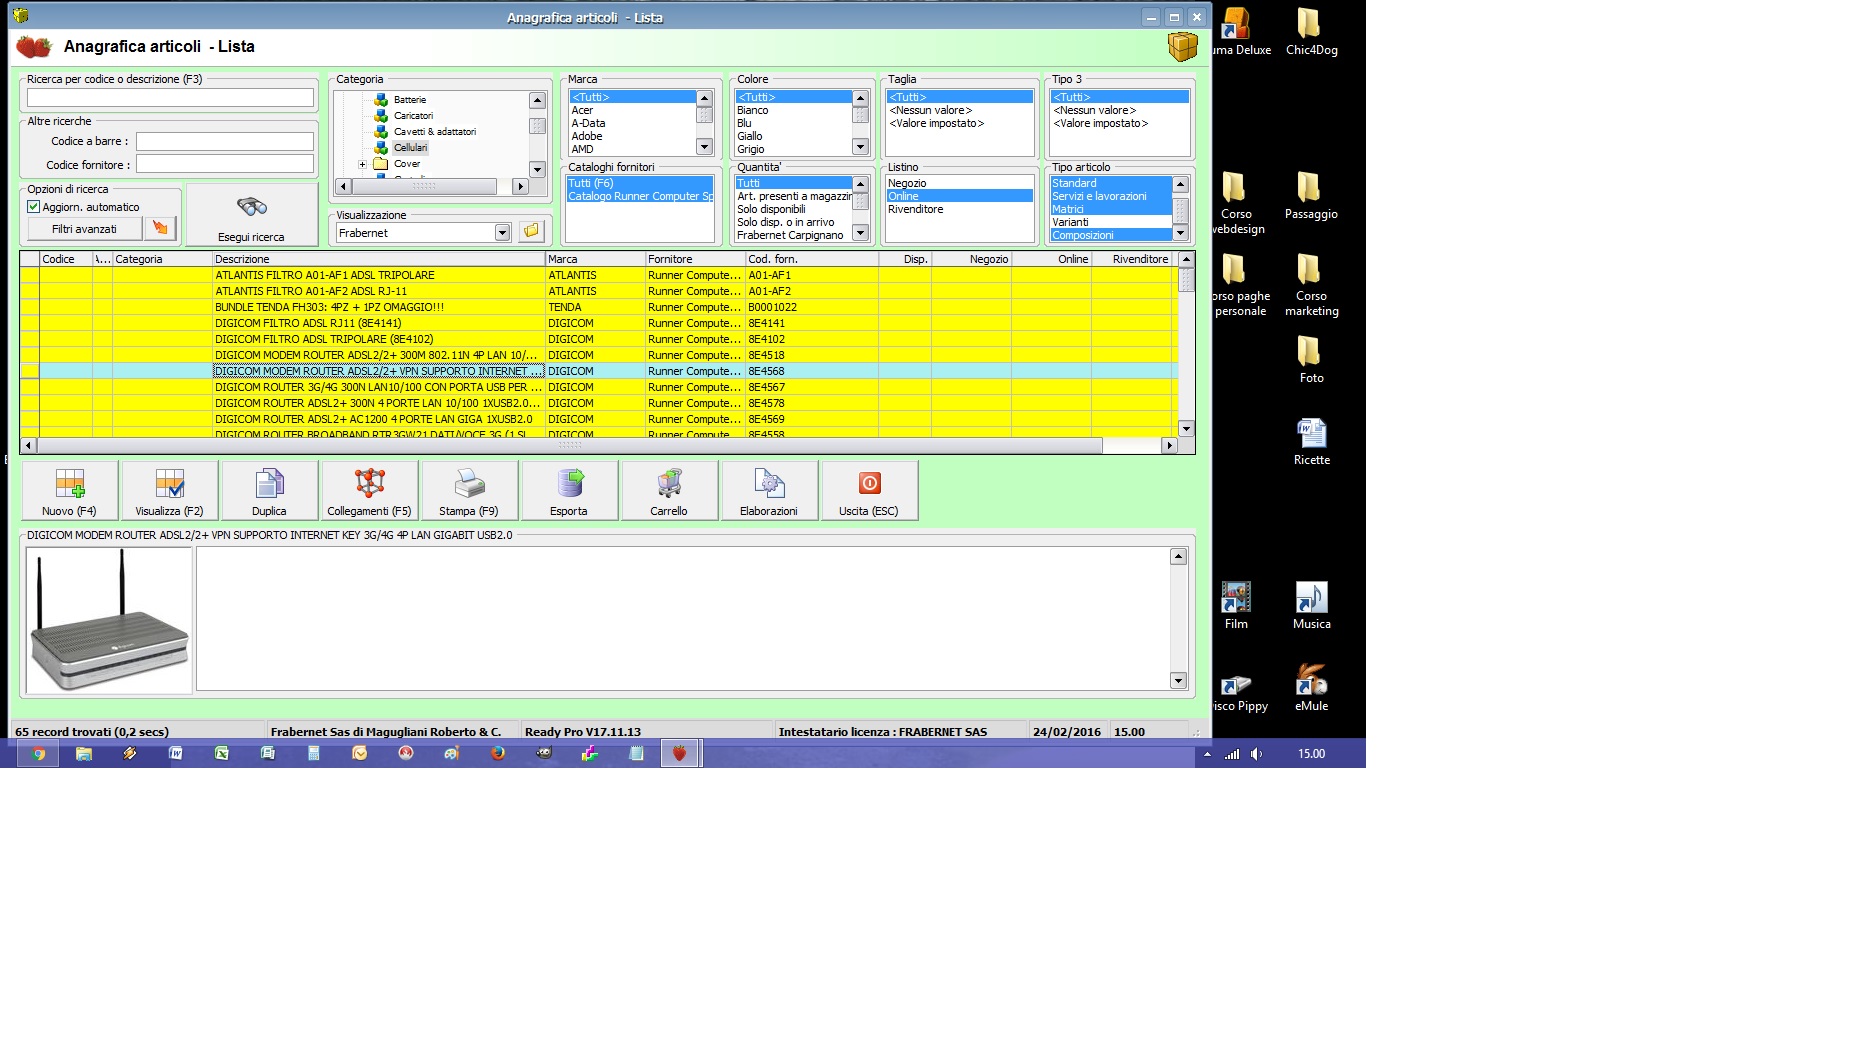Launch Word from the taskbar
1866x1050 pixels.
(176, 754)
